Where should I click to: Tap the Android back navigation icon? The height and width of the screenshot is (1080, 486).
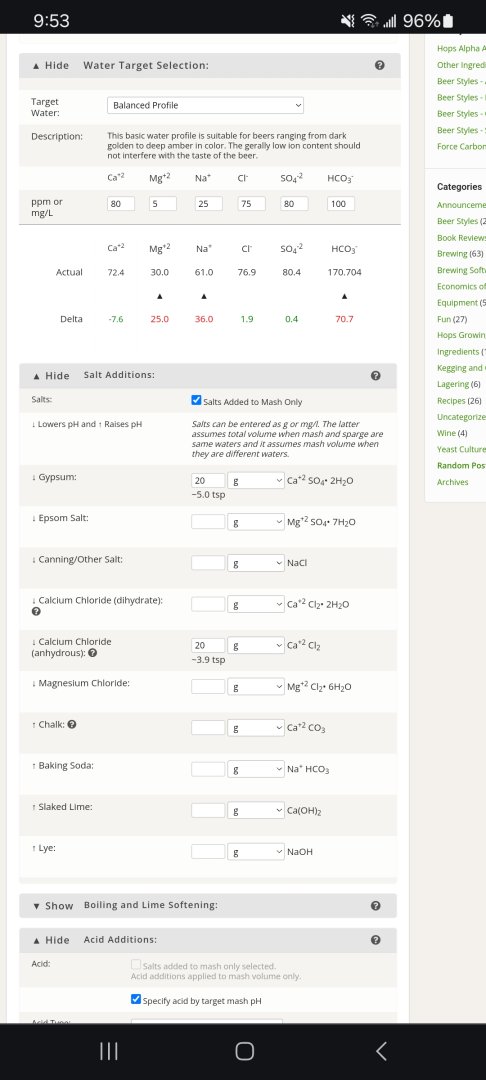click(382, 1051)
